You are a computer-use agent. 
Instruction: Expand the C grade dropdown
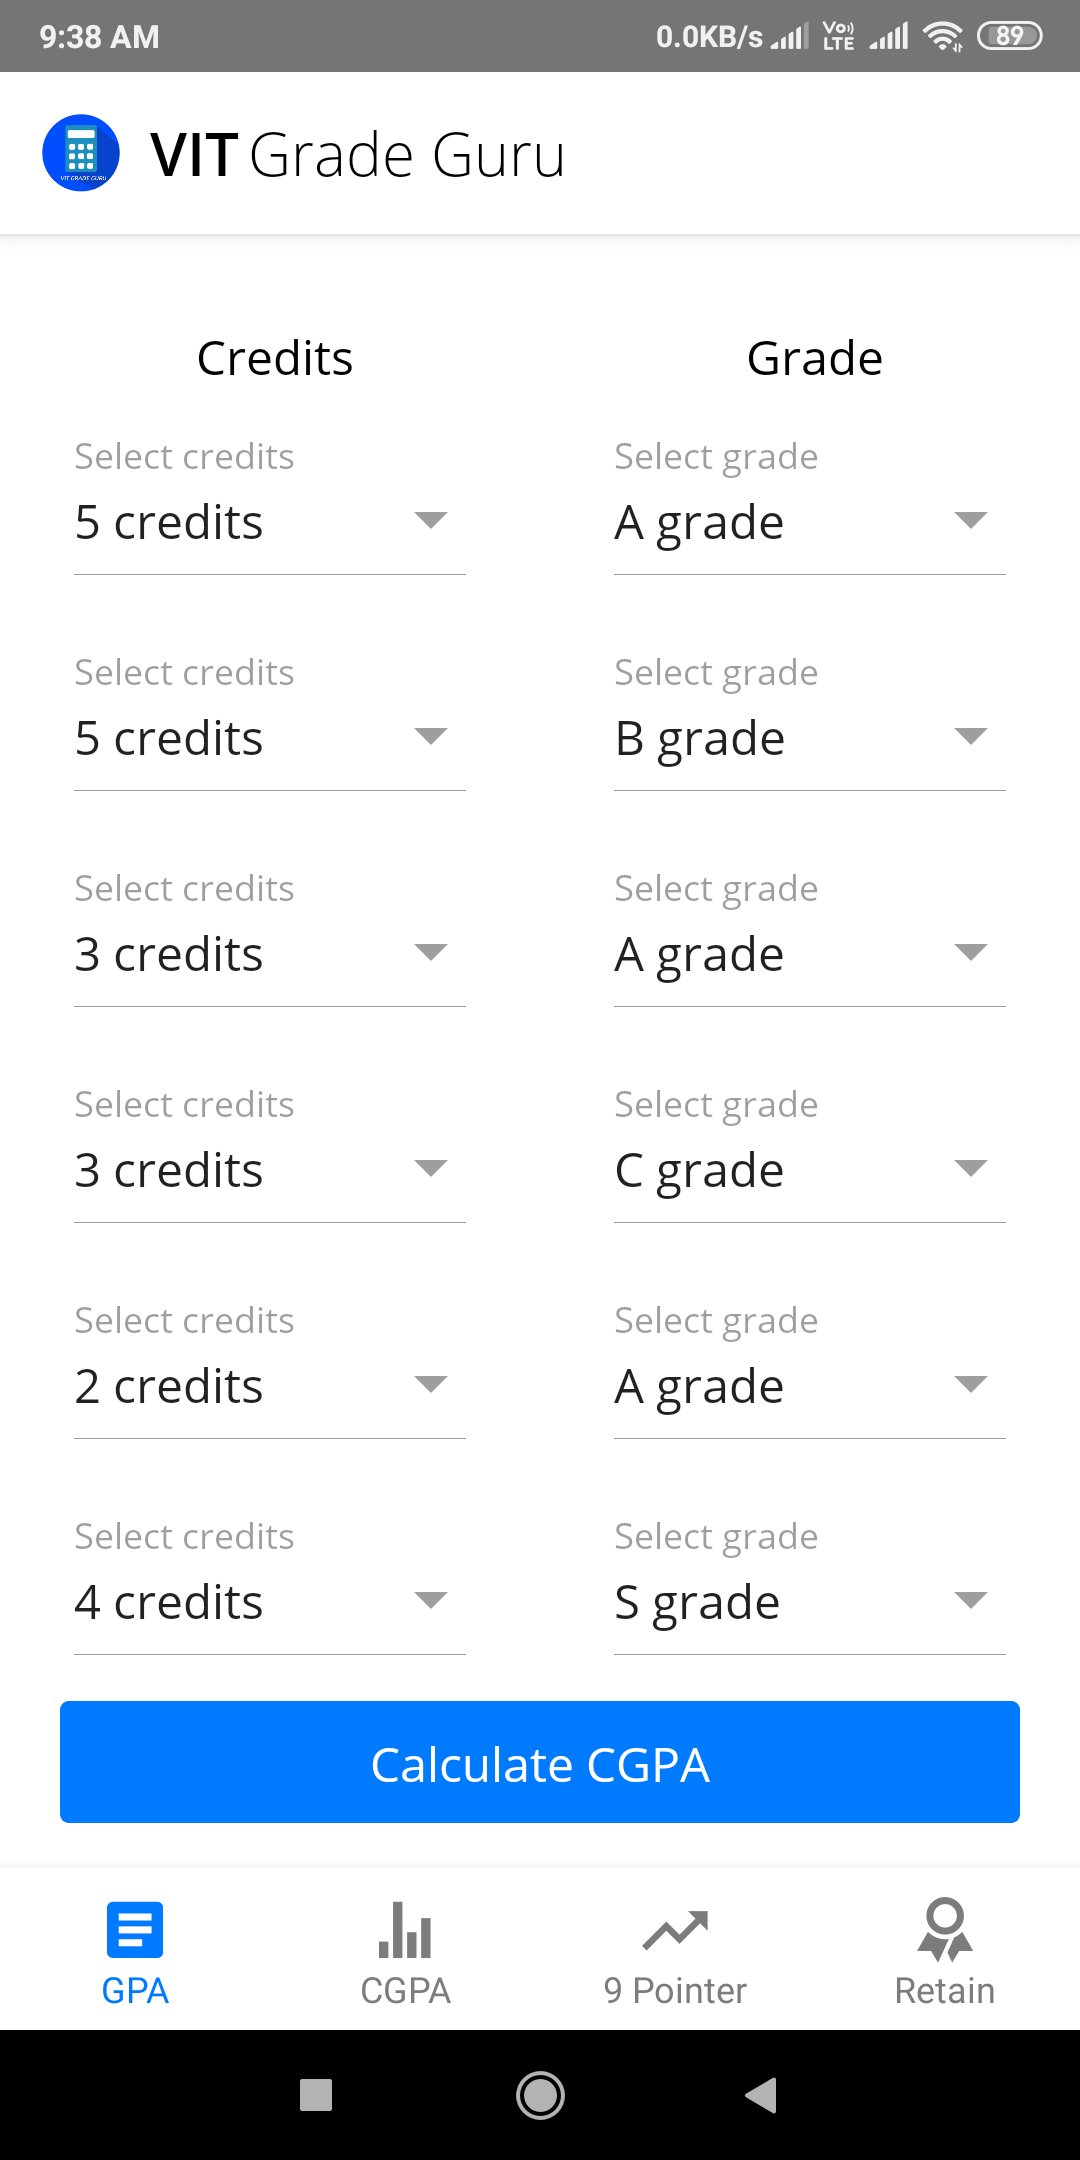coord(809,1170)
